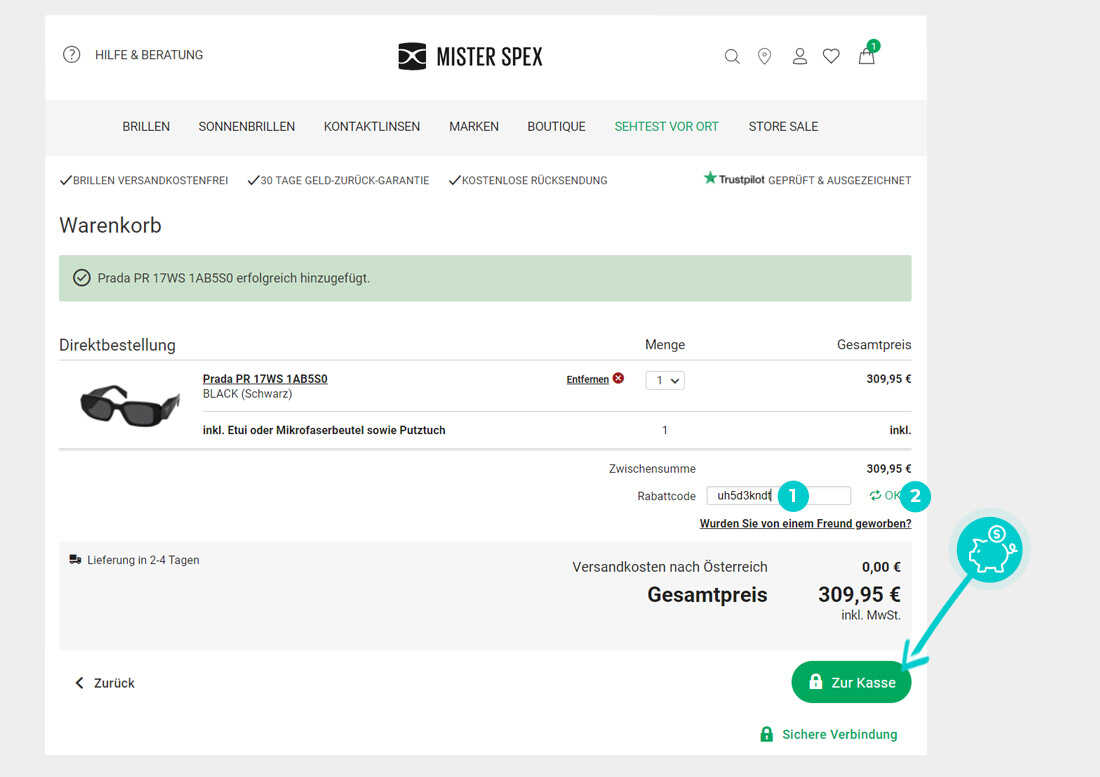Click the Entfernen link

pos(587,379)
